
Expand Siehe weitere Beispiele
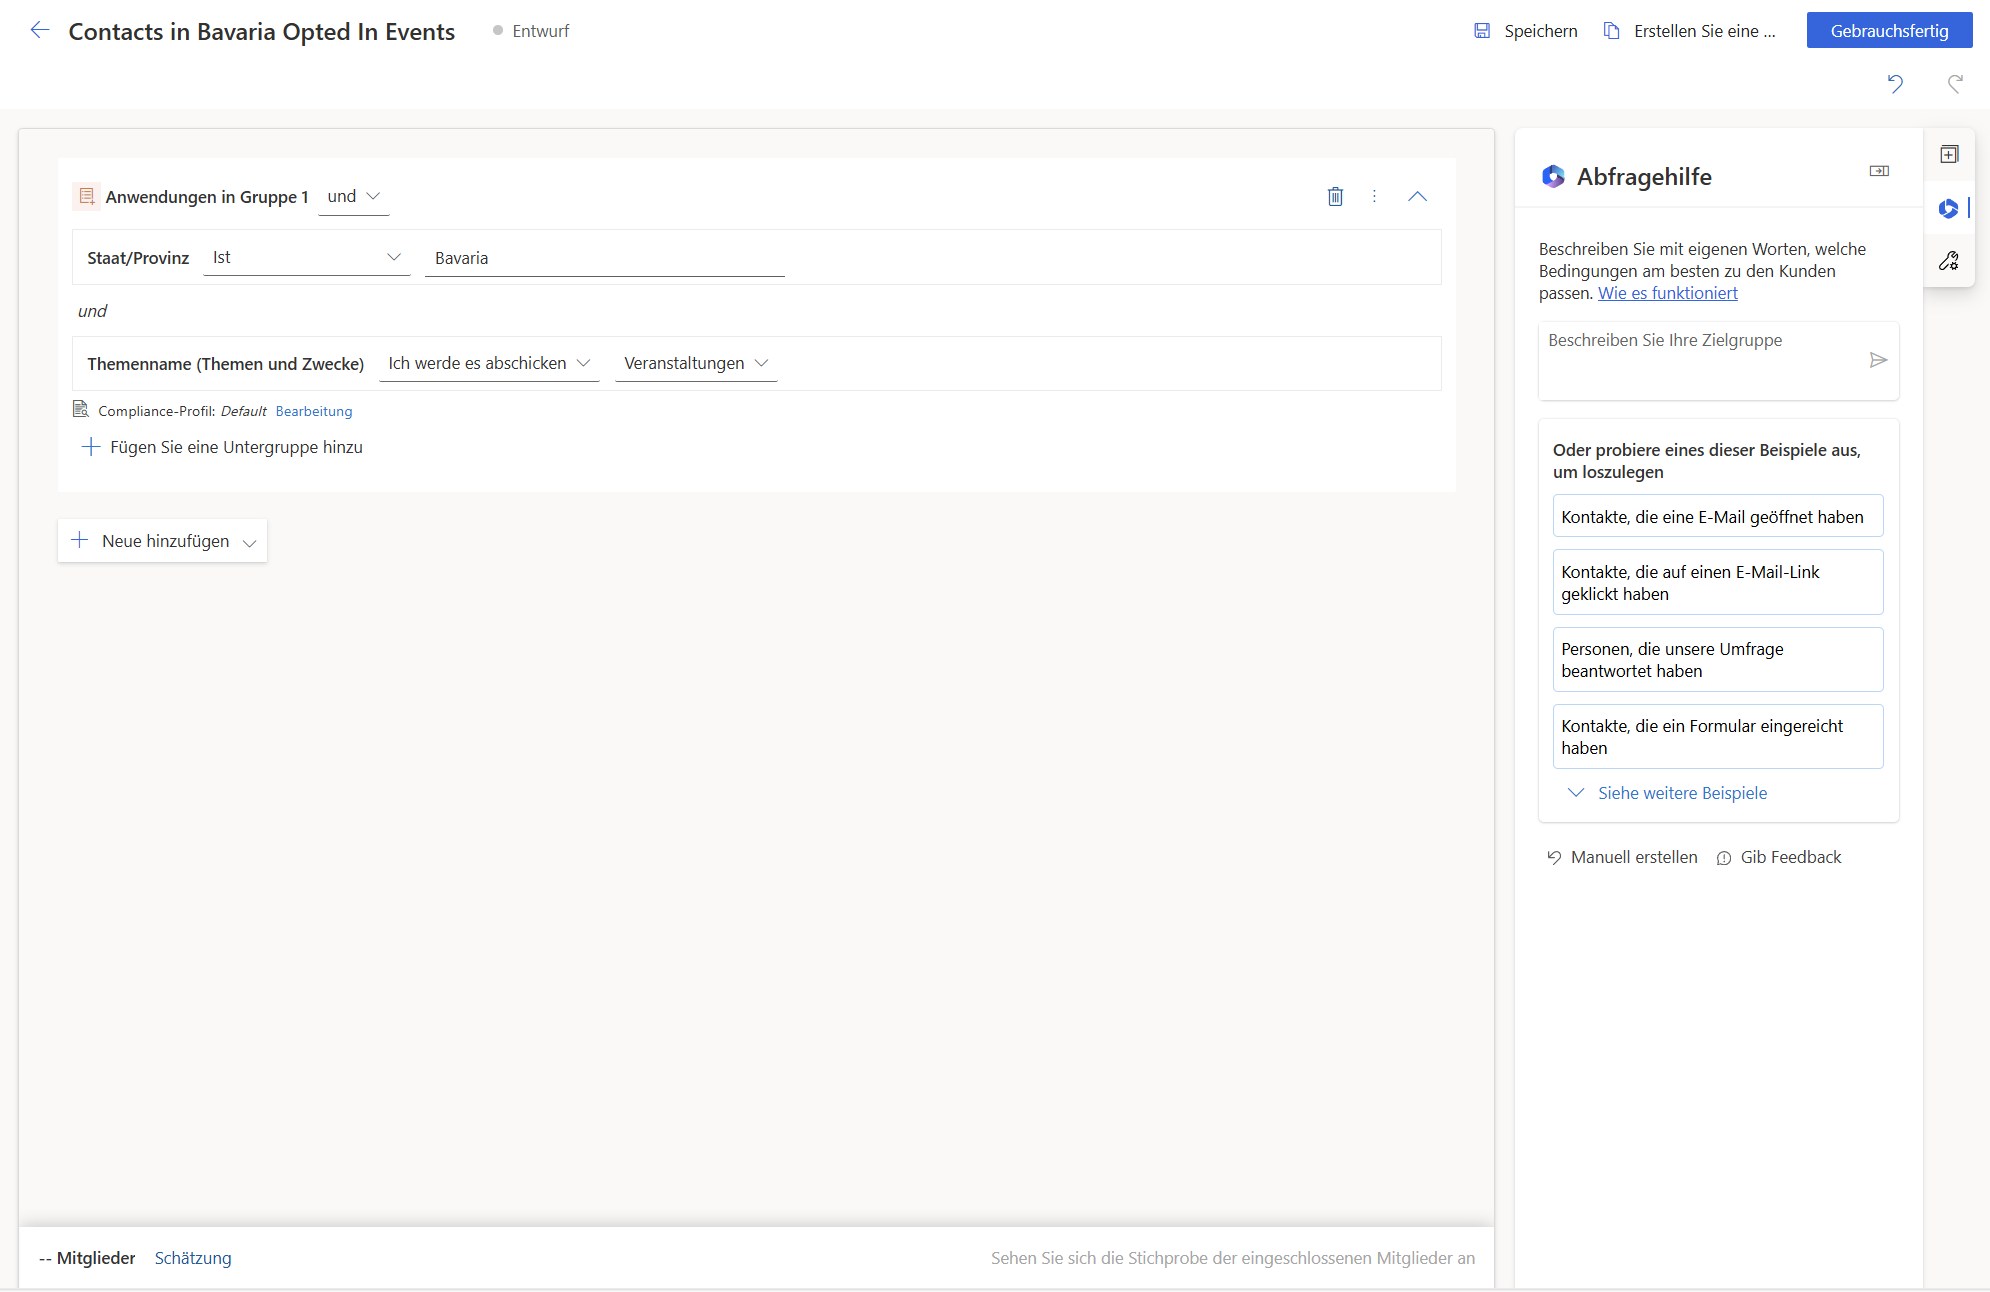tap(1681, 793)
